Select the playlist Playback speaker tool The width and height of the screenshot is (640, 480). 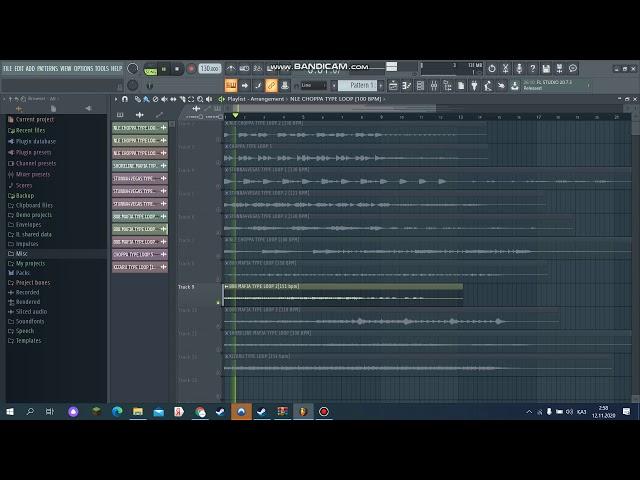(x=209, y=99)
